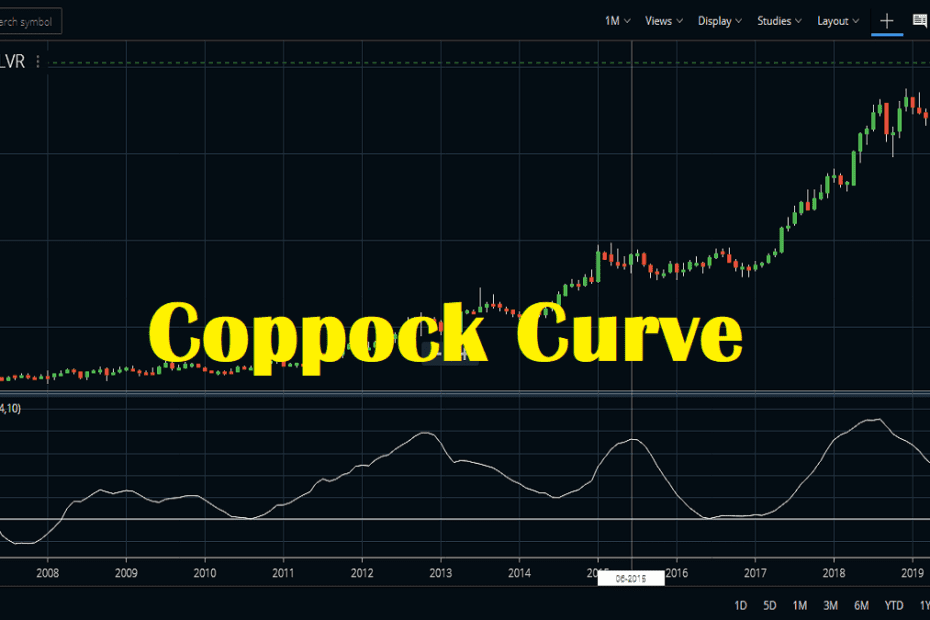The width and height of the screenshot is (930, 620).
Task: Select the 1D time range
Action: (x=741, y=605)
